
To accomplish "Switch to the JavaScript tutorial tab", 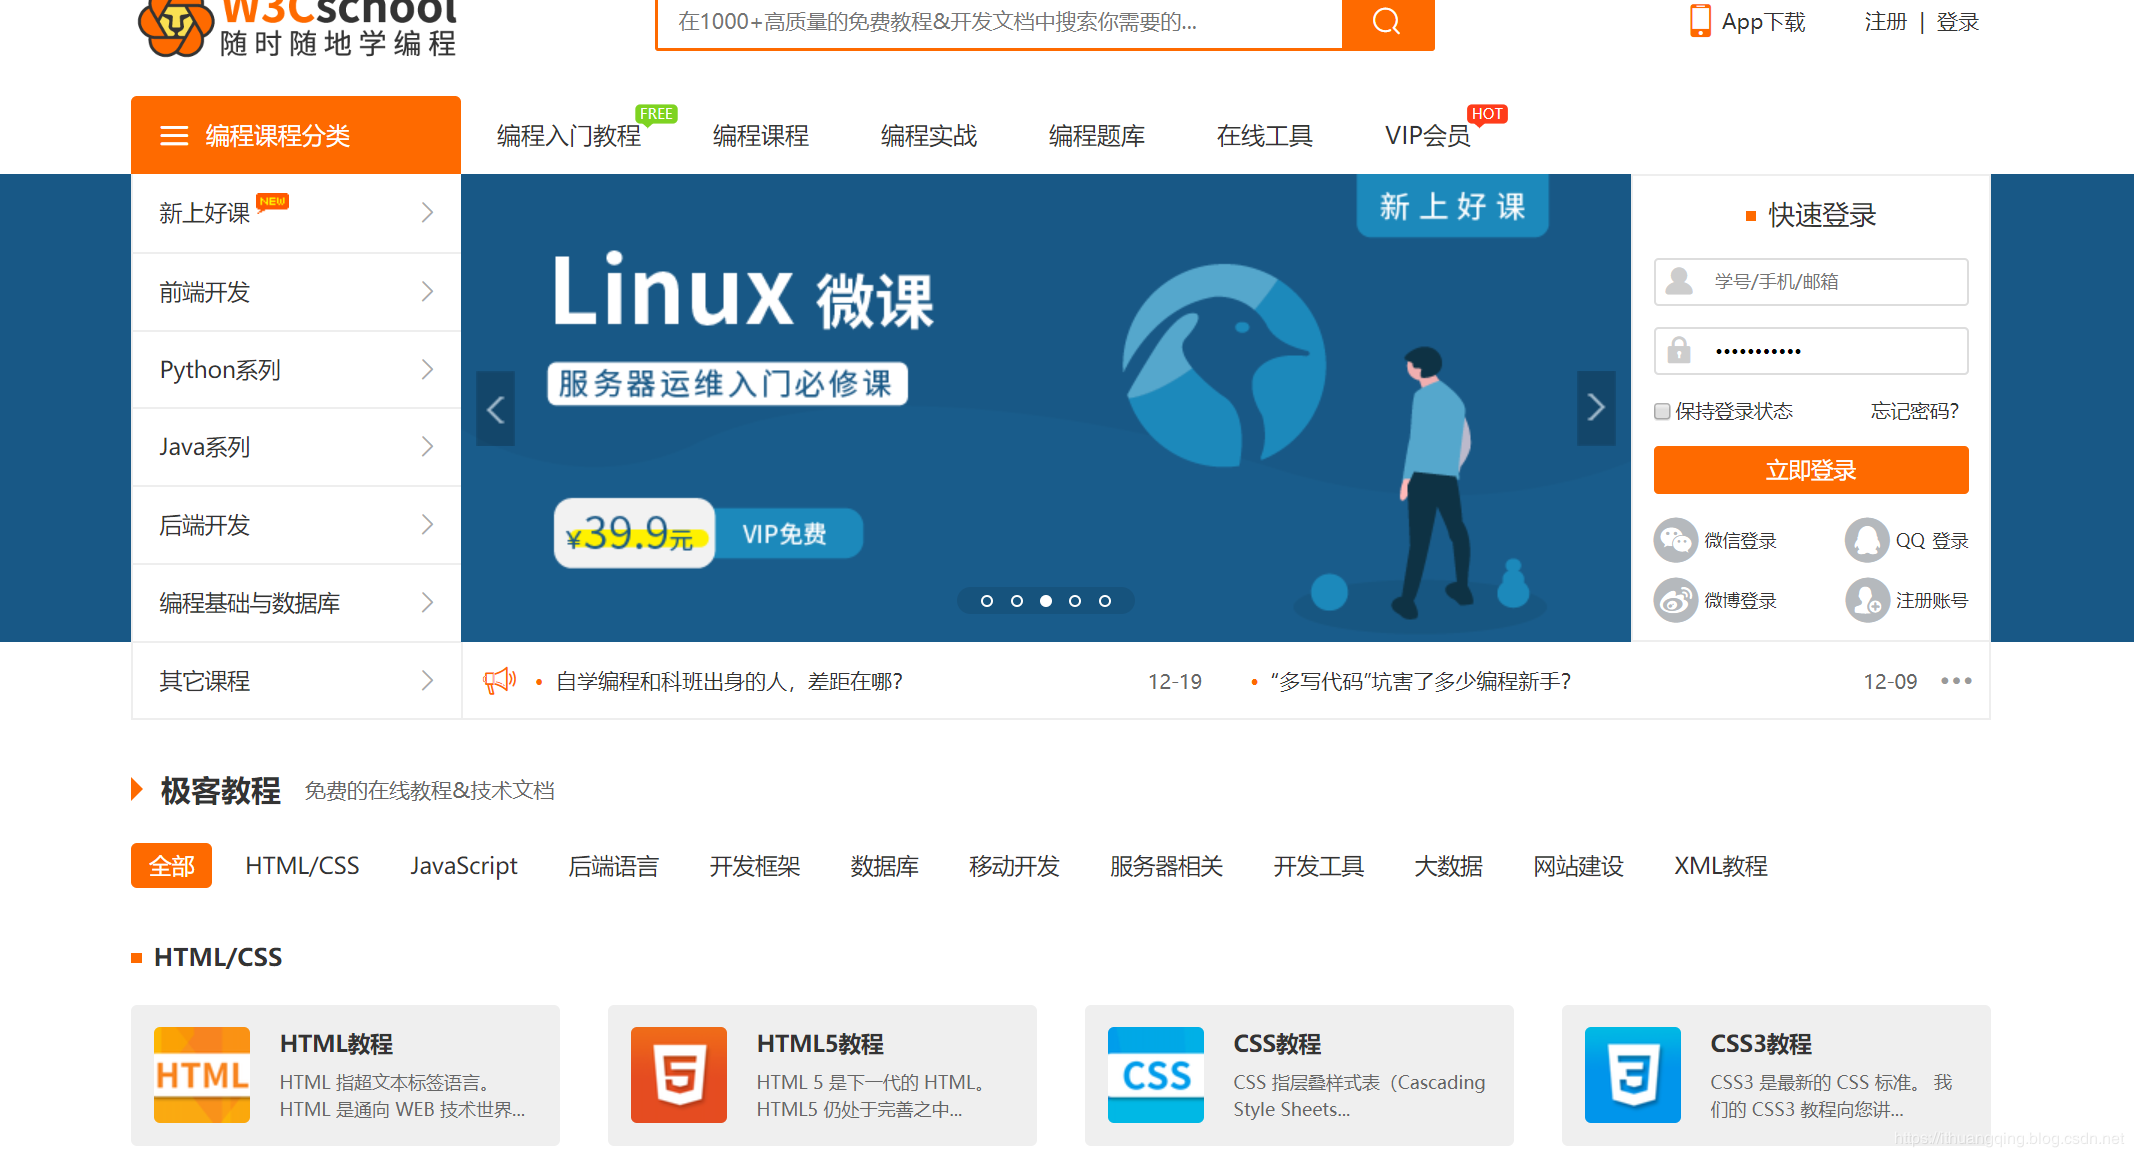I will (x=463, y=866).
